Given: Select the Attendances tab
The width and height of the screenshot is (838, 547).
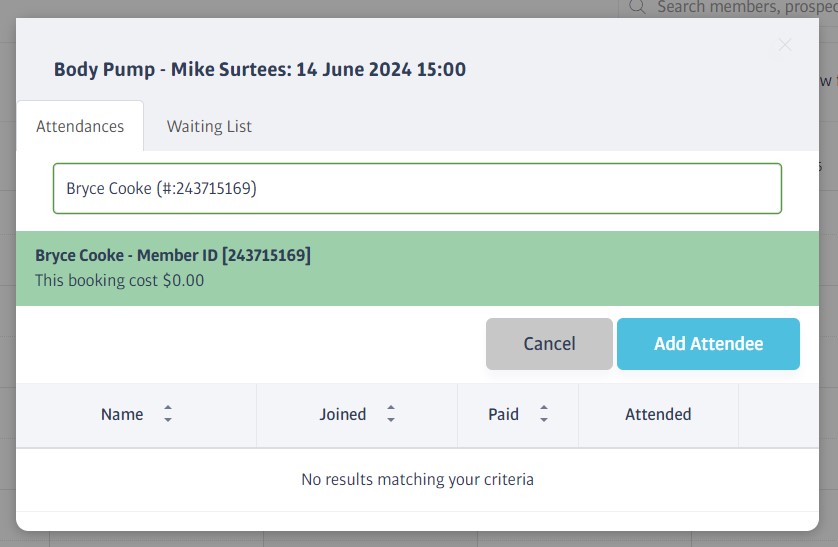Looking at the screenshot, I should tap(80, 127).
